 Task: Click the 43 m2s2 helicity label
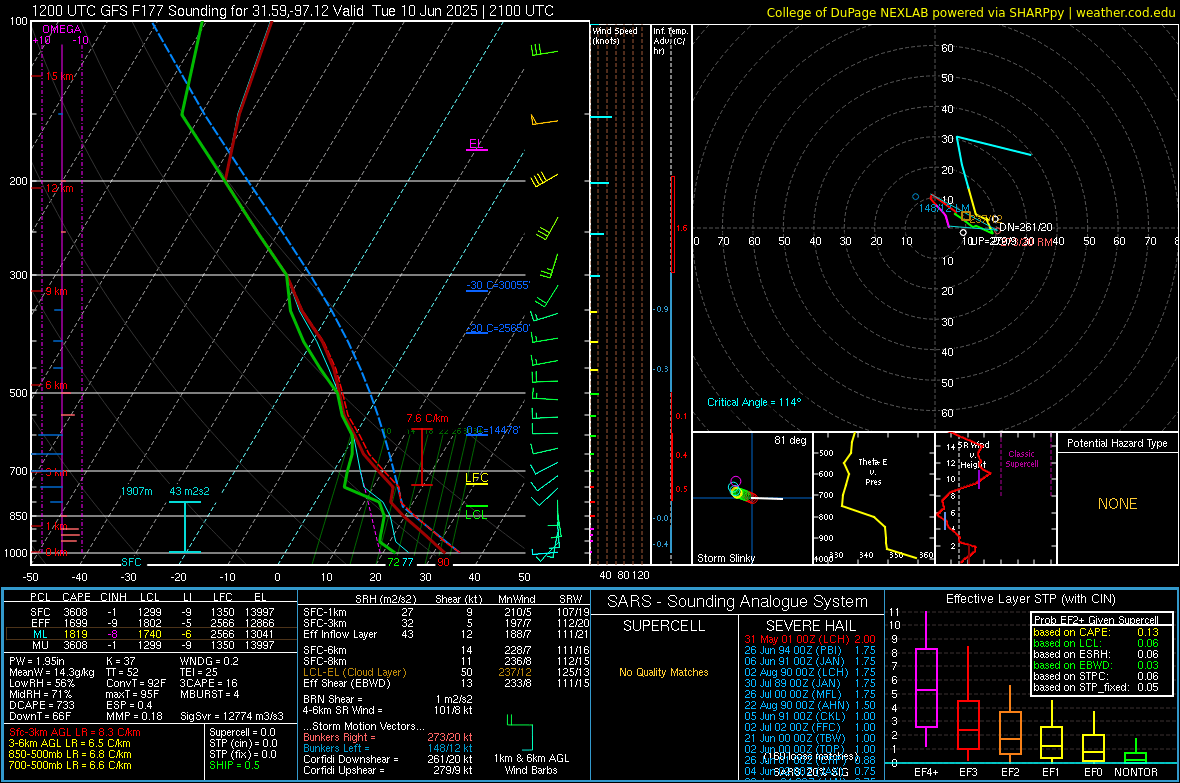point(190,491)
